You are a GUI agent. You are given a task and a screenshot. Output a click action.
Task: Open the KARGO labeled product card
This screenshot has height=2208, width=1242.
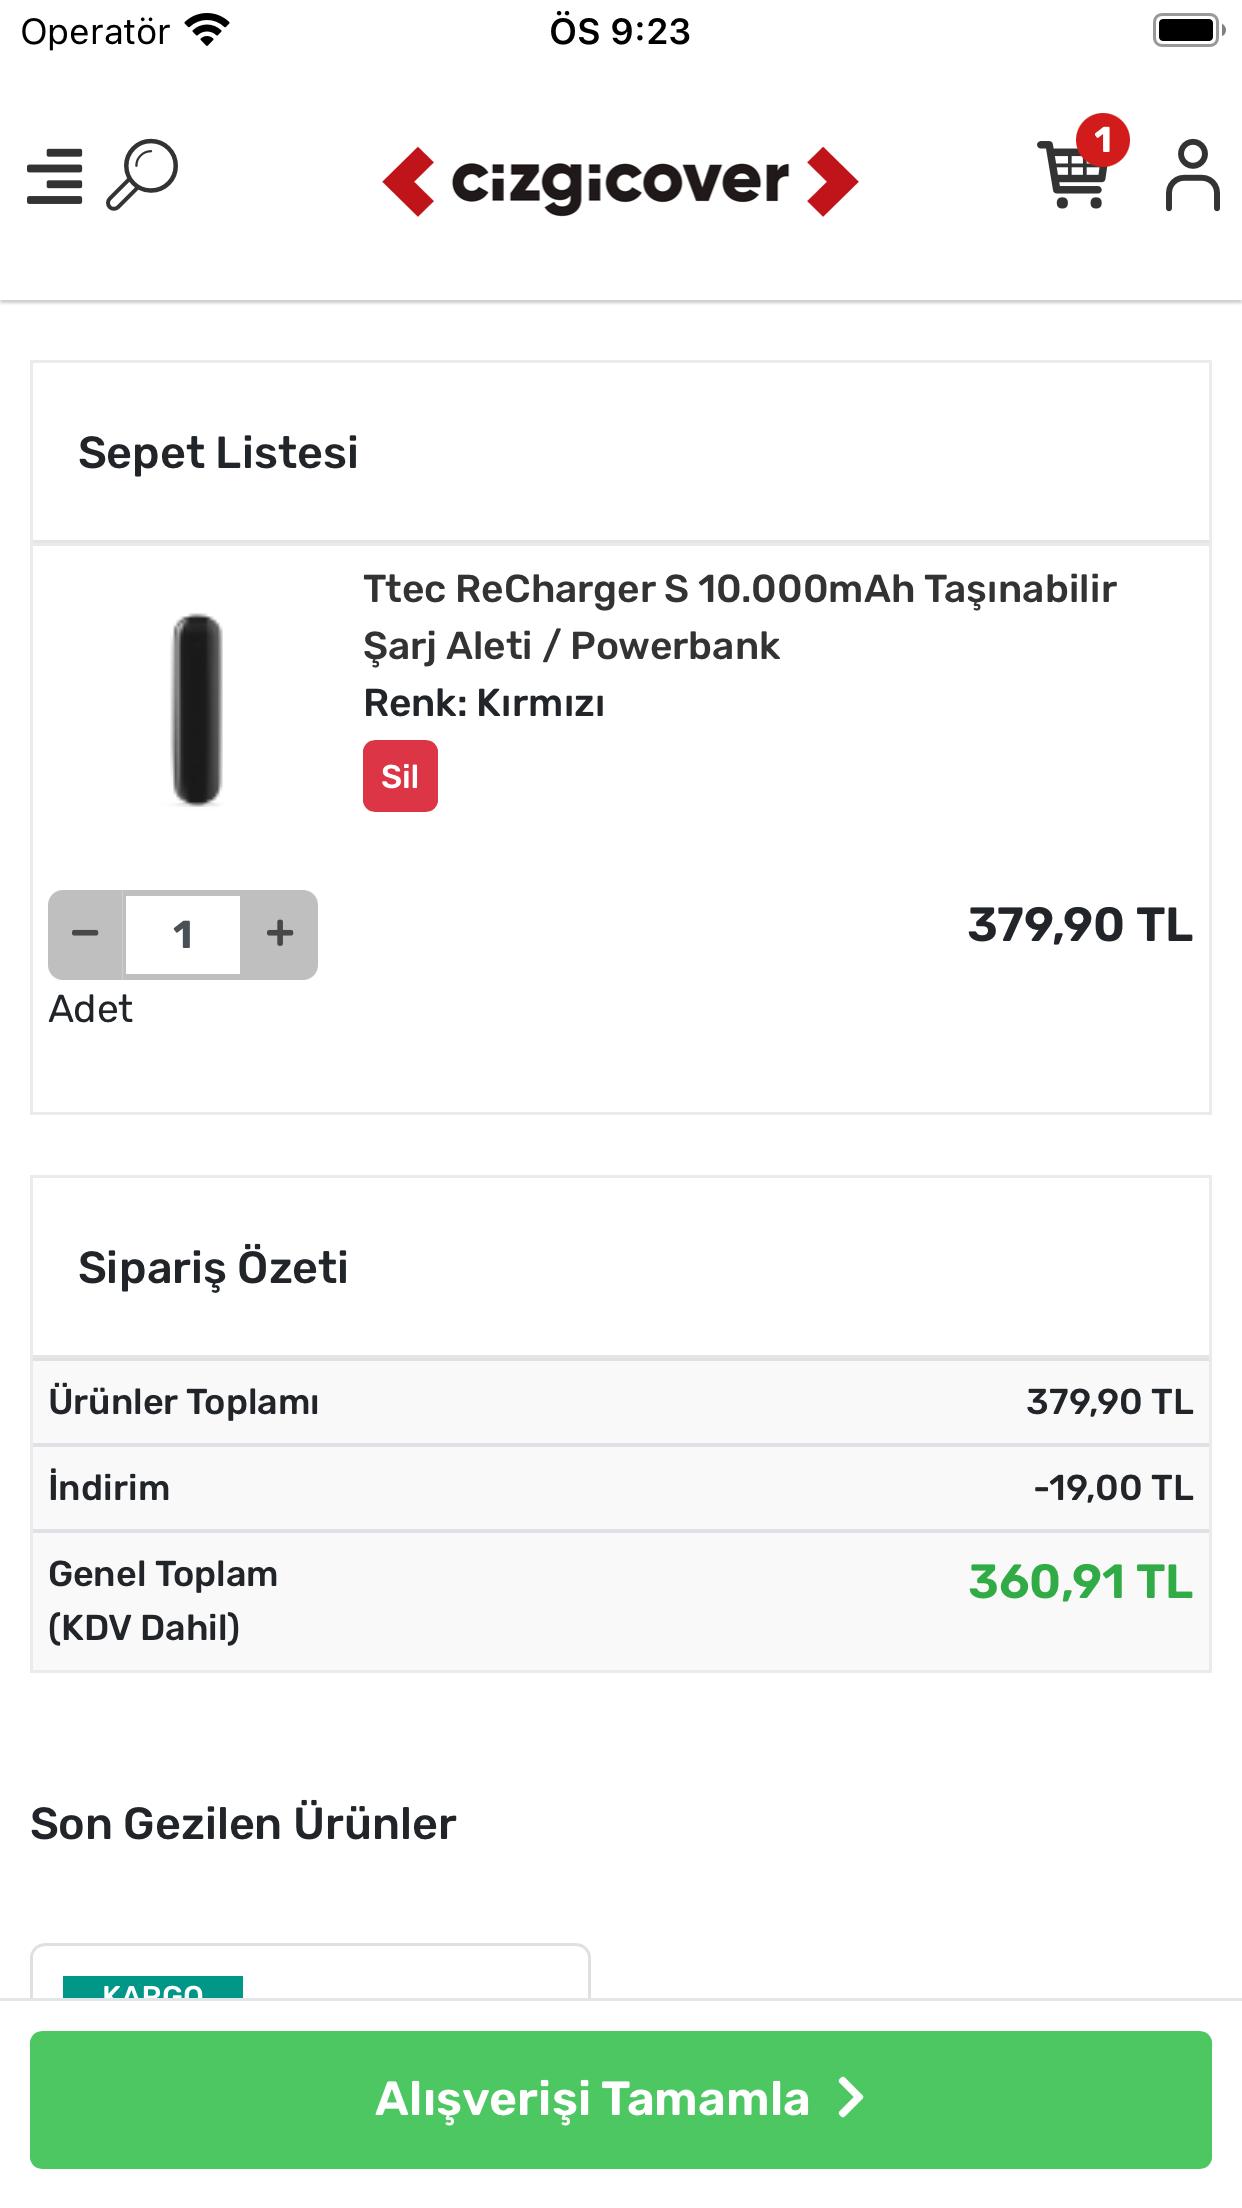coord(310,1971)
